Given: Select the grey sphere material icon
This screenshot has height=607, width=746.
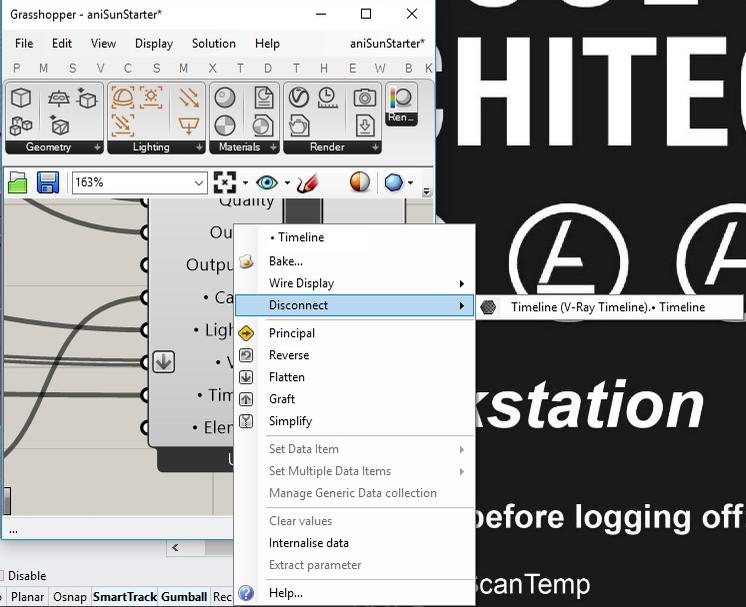Looking at the screenshot, I should pos(225,98).
